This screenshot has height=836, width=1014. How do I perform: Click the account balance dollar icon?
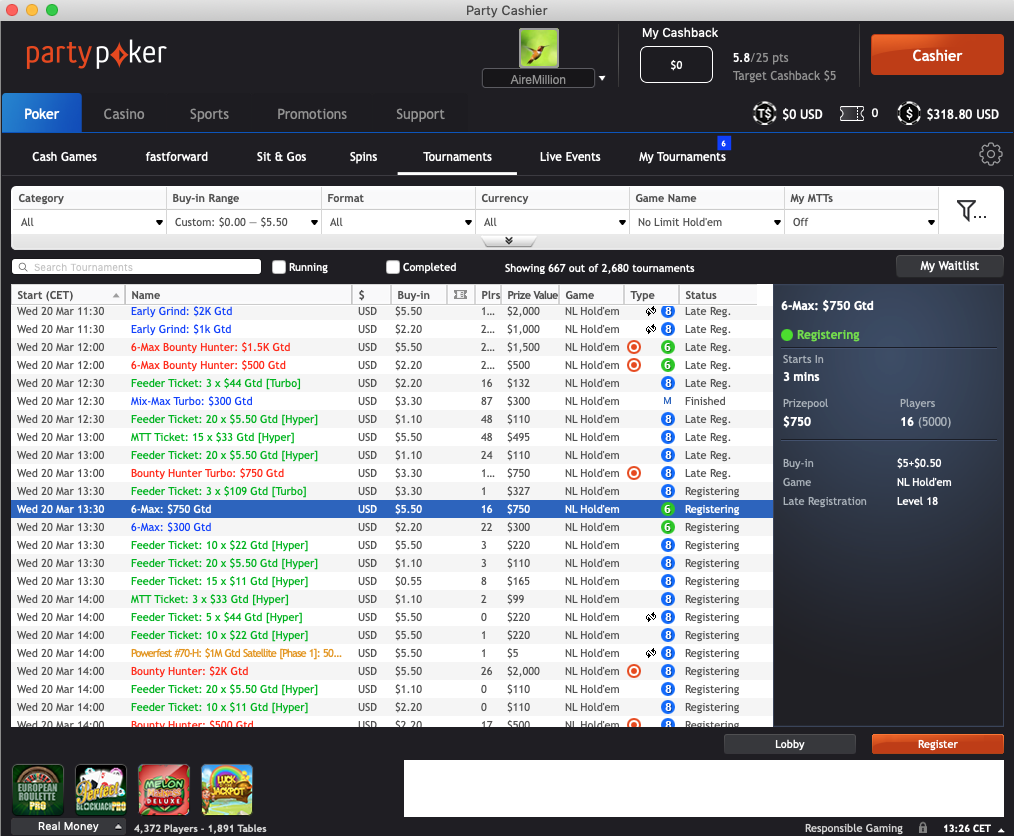[909, 114]
